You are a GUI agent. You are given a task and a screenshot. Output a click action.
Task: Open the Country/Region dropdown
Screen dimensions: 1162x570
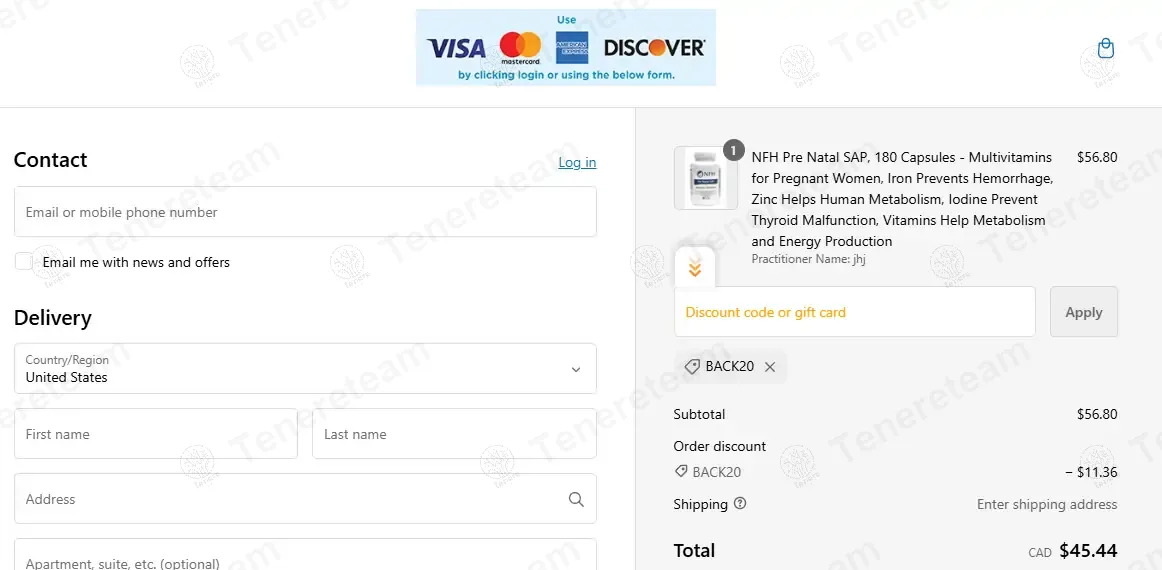tap(305, 368)
